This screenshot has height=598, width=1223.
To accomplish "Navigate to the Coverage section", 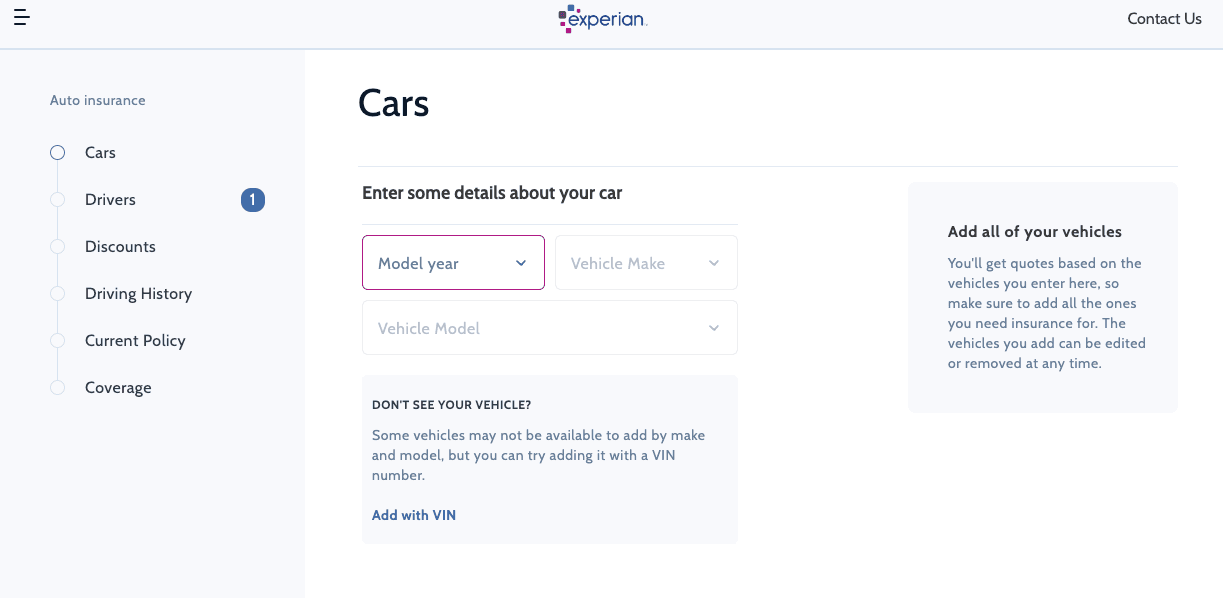I will point(118,387).
